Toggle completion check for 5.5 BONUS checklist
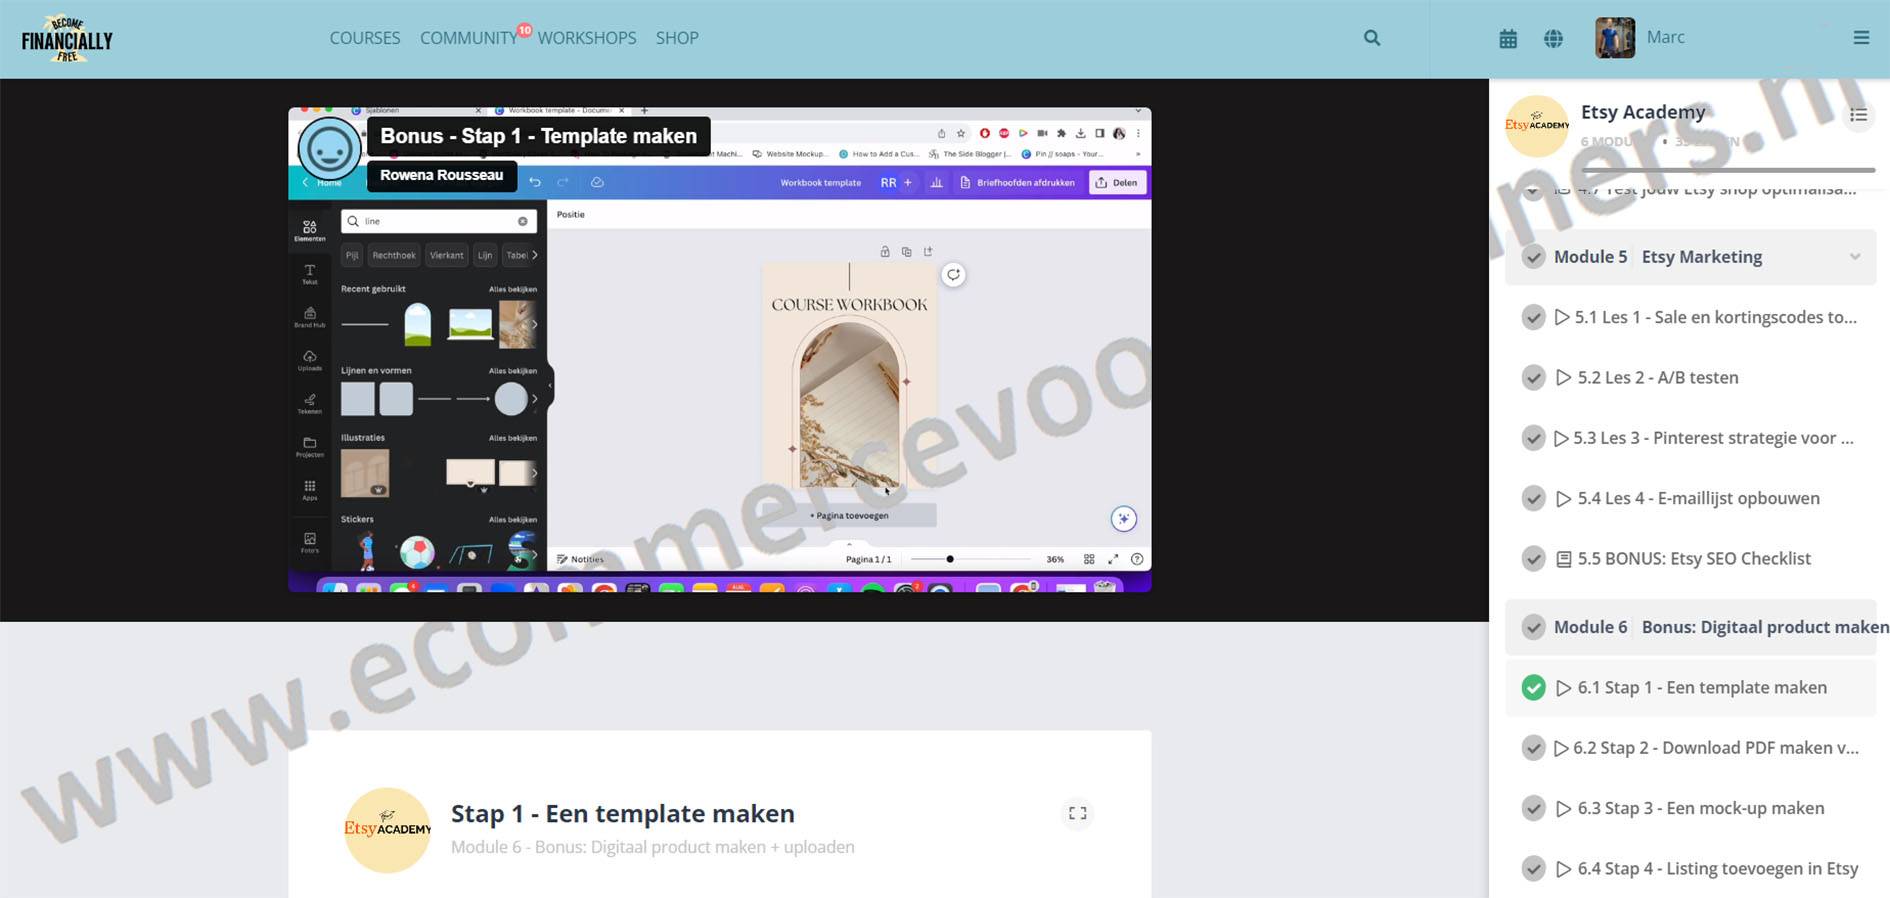This screenshot has width=1890, height=898. tap(1533, 559)
